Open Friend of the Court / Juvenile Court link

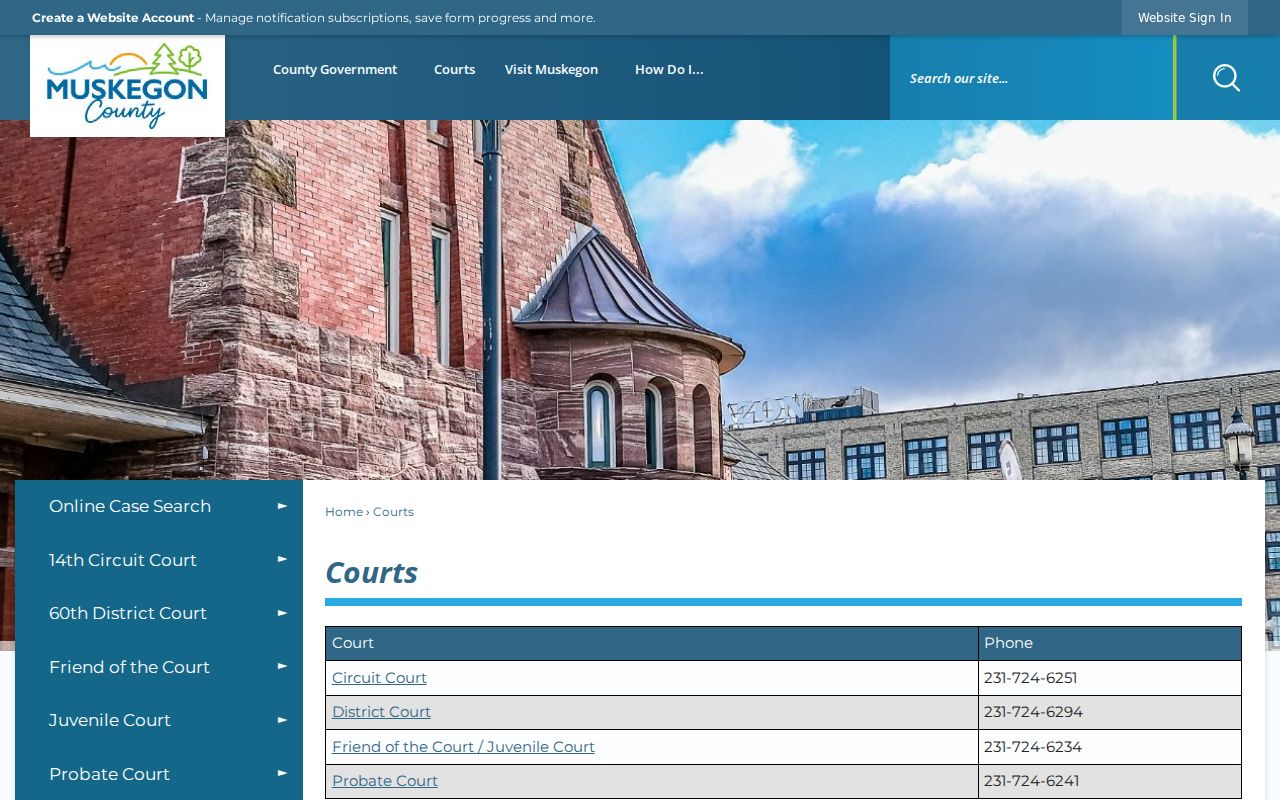(x=463, y=746)
